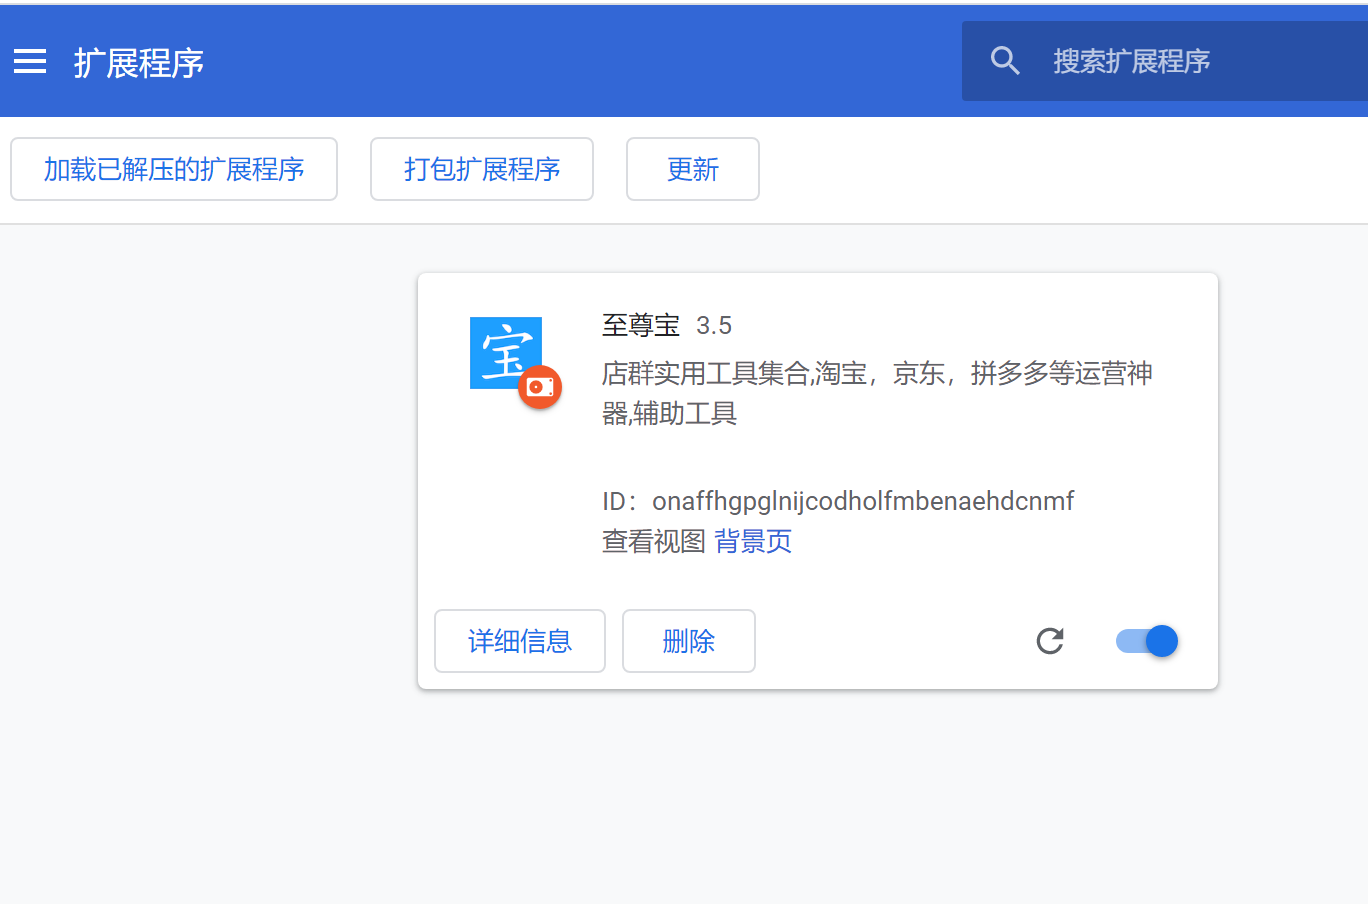Click the 店群实用工具集合 description text
The height and width of the screenshot is (904, 1368).
pyautogui.click(x=877, y=393)
